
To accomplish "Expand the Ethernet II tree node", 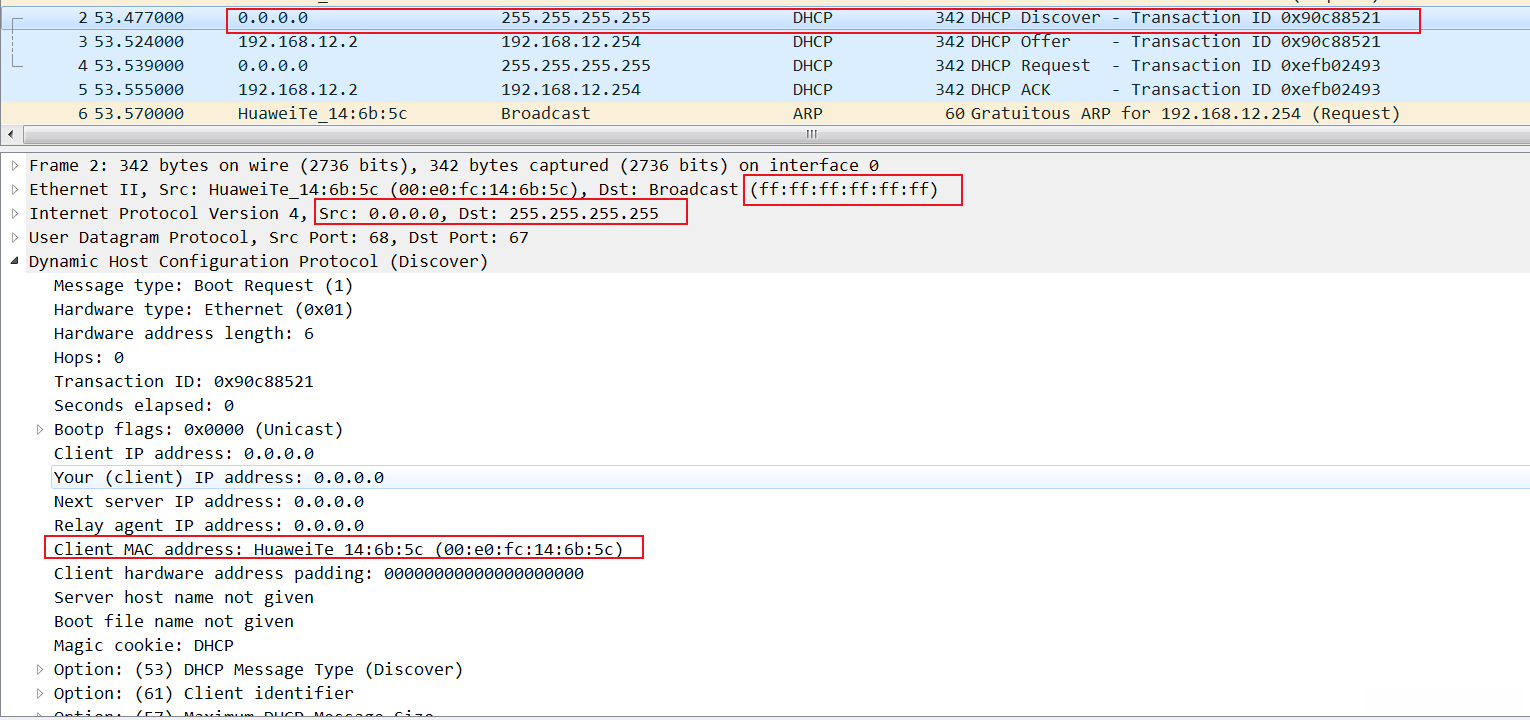I will click(15, 189).
